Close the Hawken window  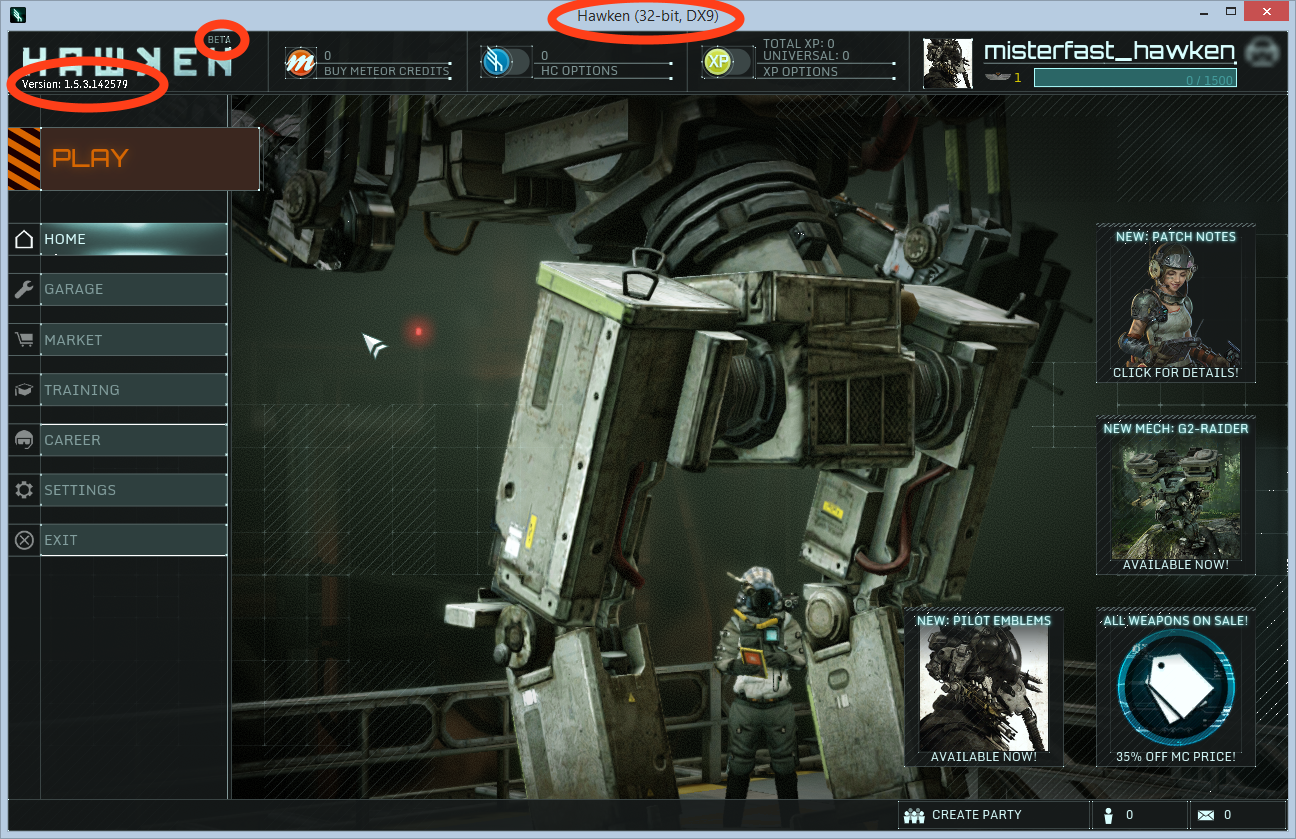click(x=1265, y=11)
